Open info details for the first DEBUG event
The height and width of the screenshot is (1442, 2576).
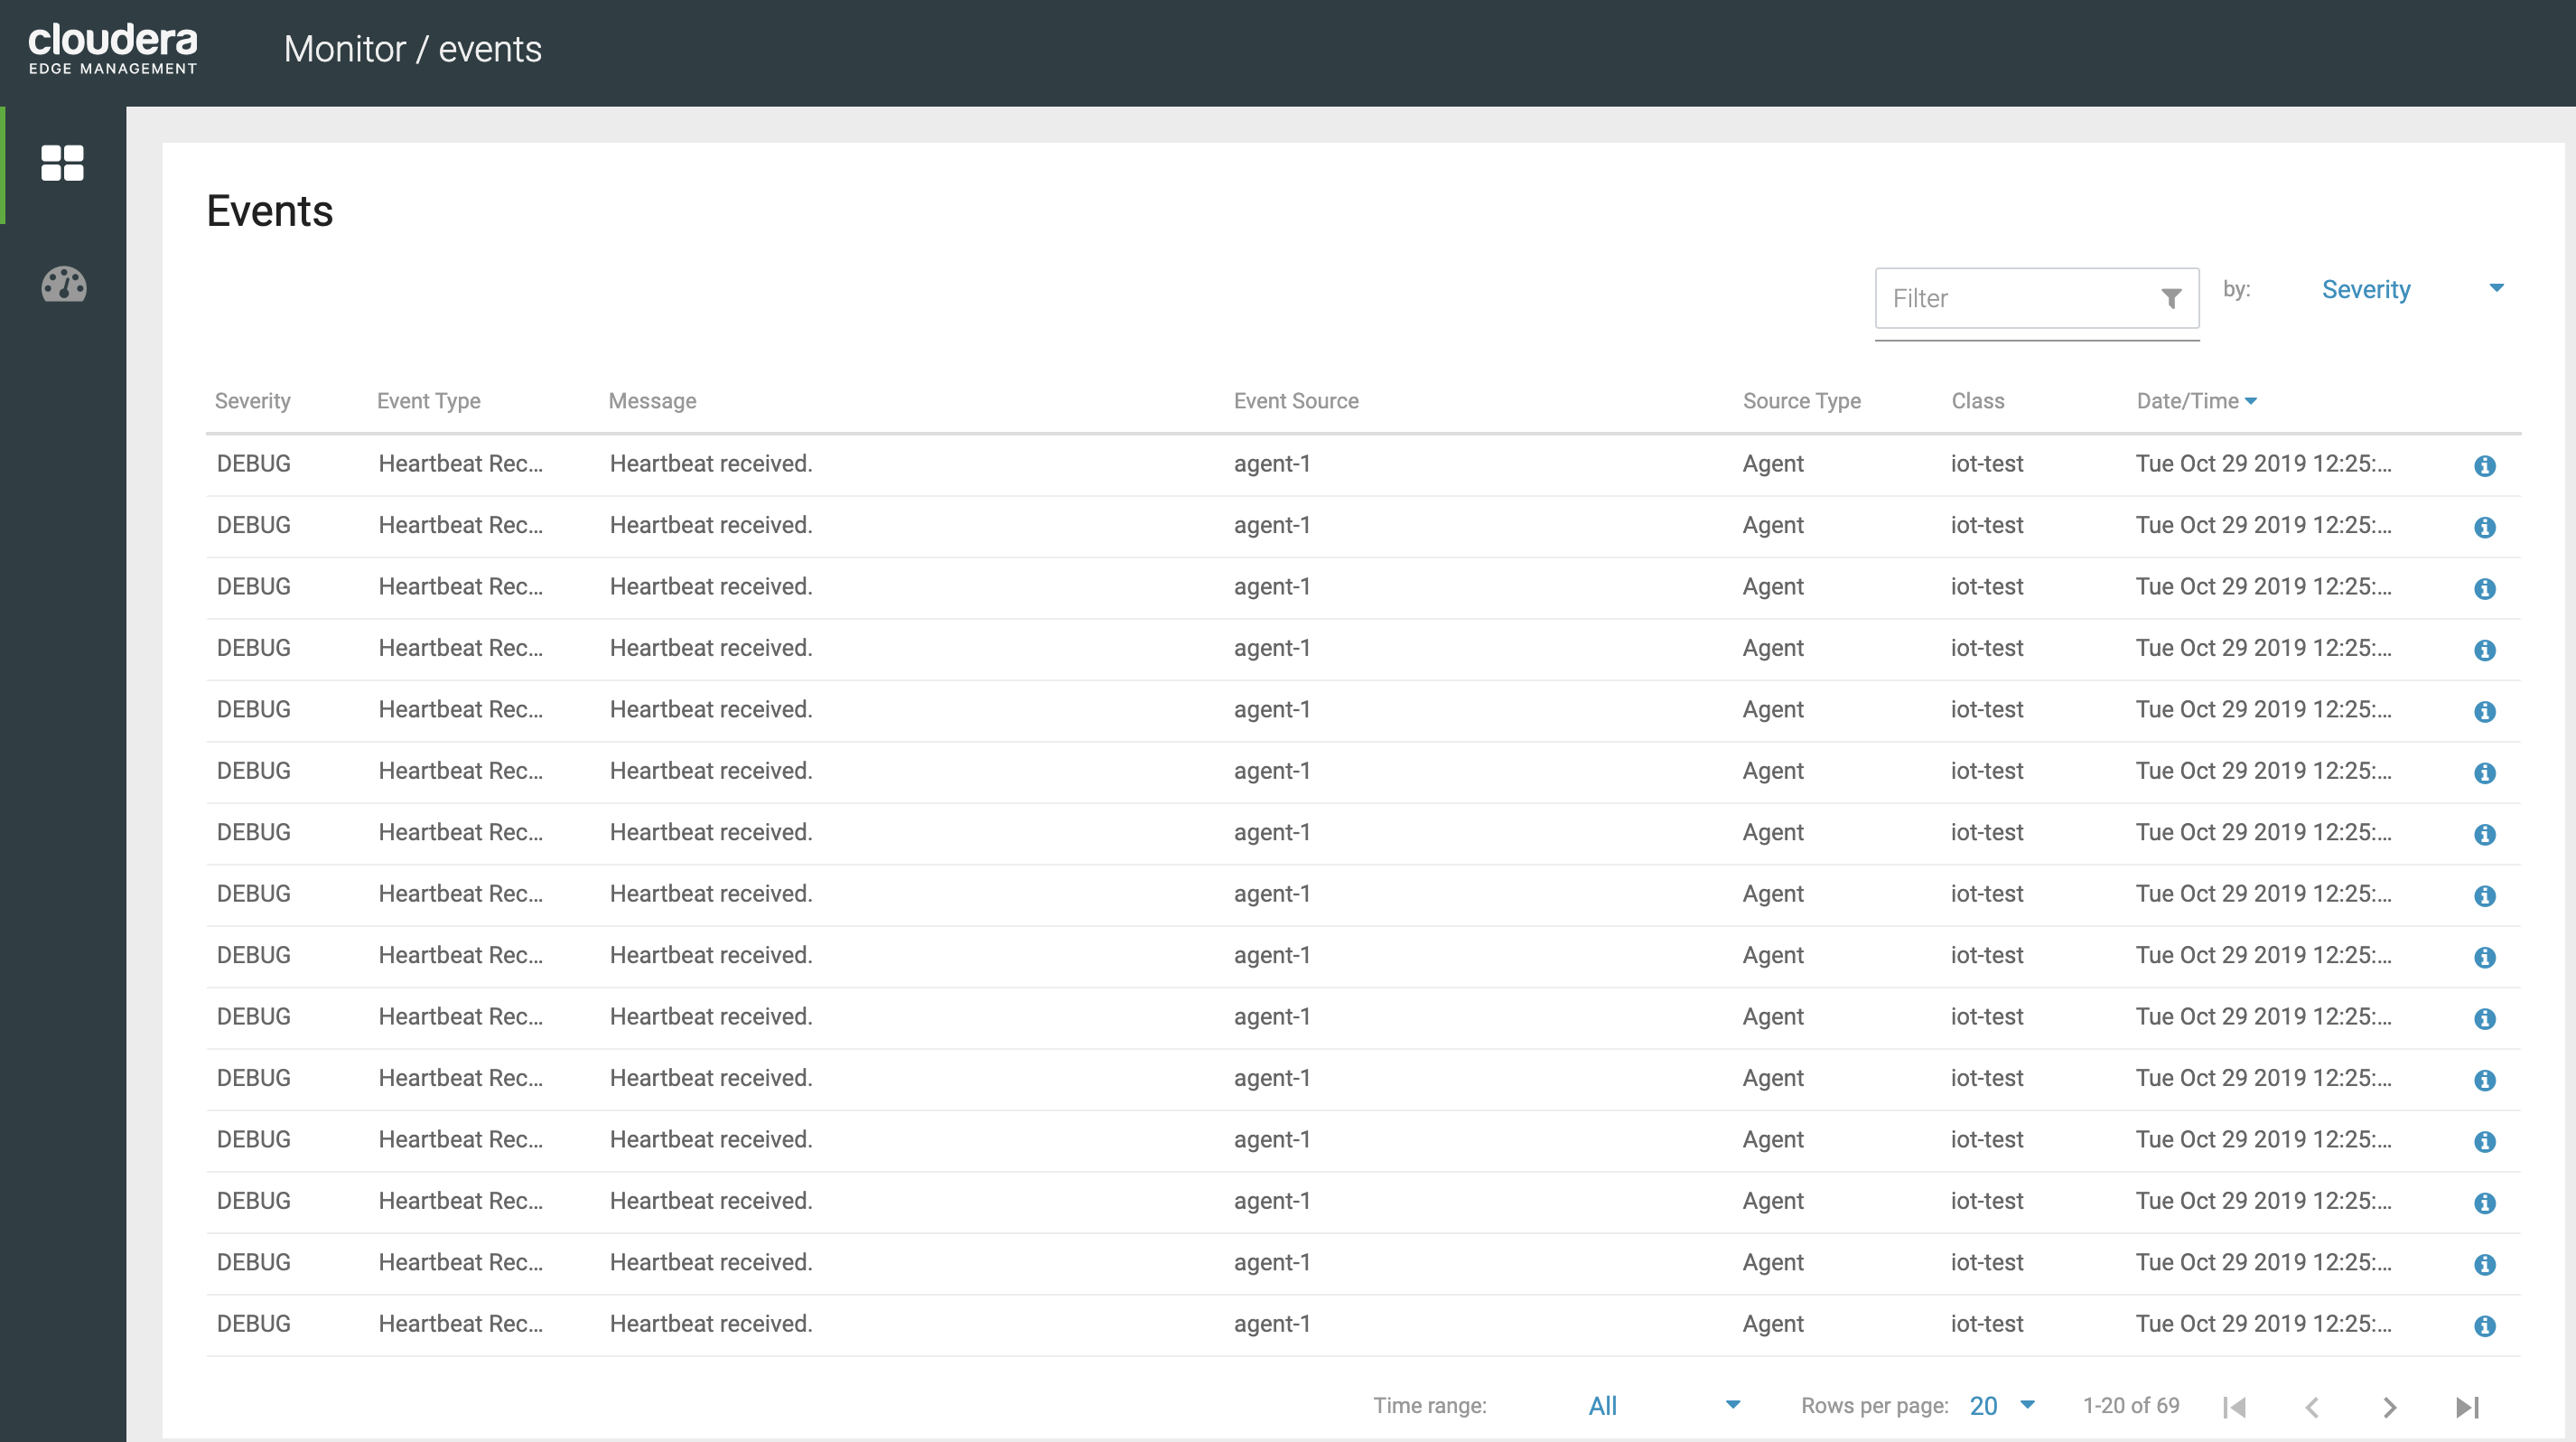pos(2486,465)
